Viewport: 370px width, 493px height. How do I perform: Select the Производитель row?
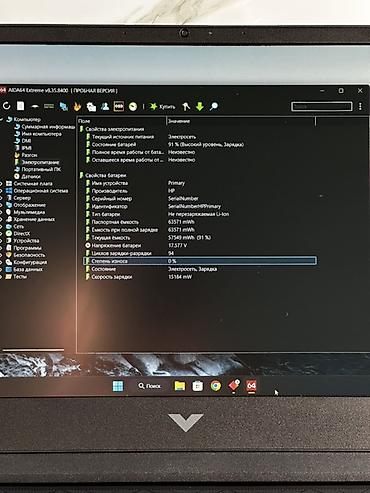point(200,191)
